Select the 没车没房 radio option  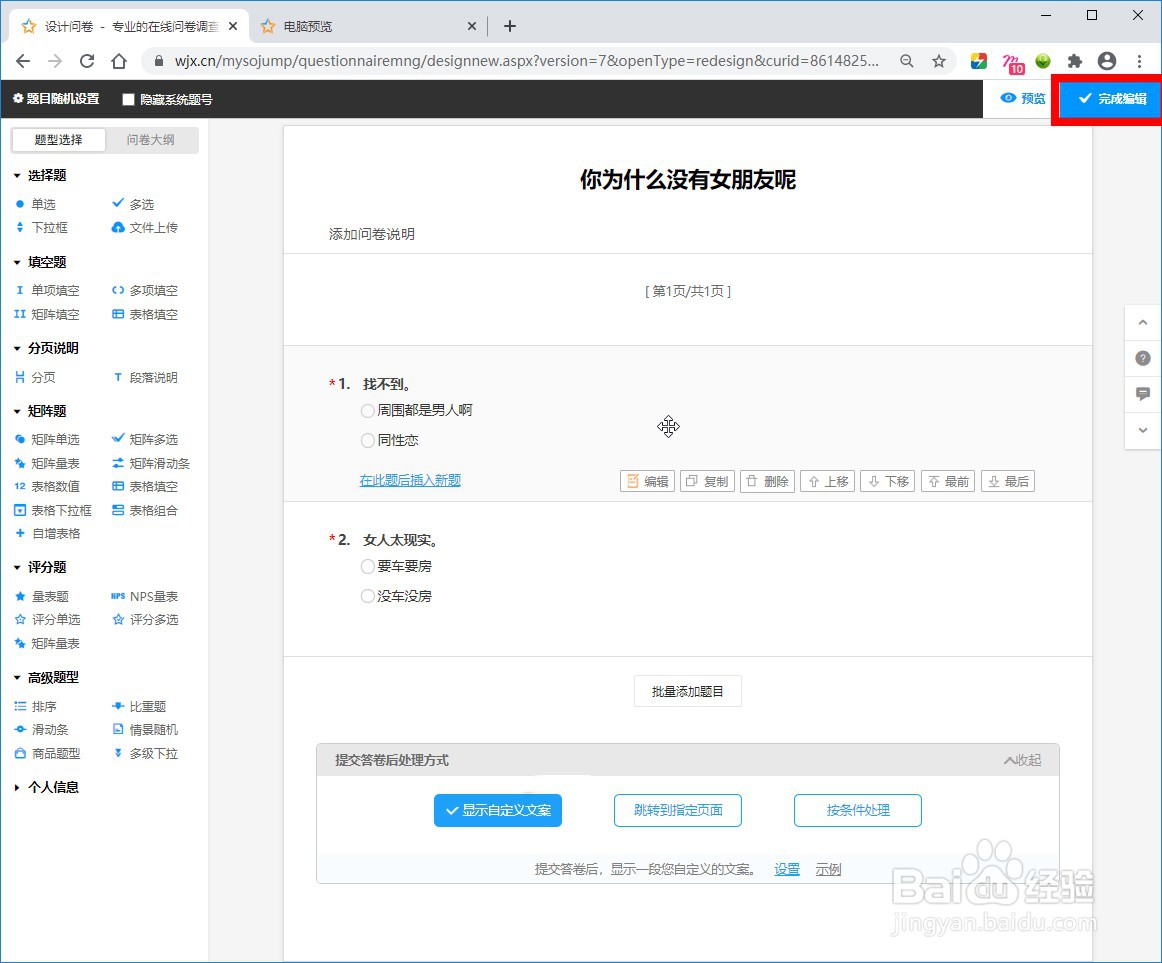click(x=368, y=596)
